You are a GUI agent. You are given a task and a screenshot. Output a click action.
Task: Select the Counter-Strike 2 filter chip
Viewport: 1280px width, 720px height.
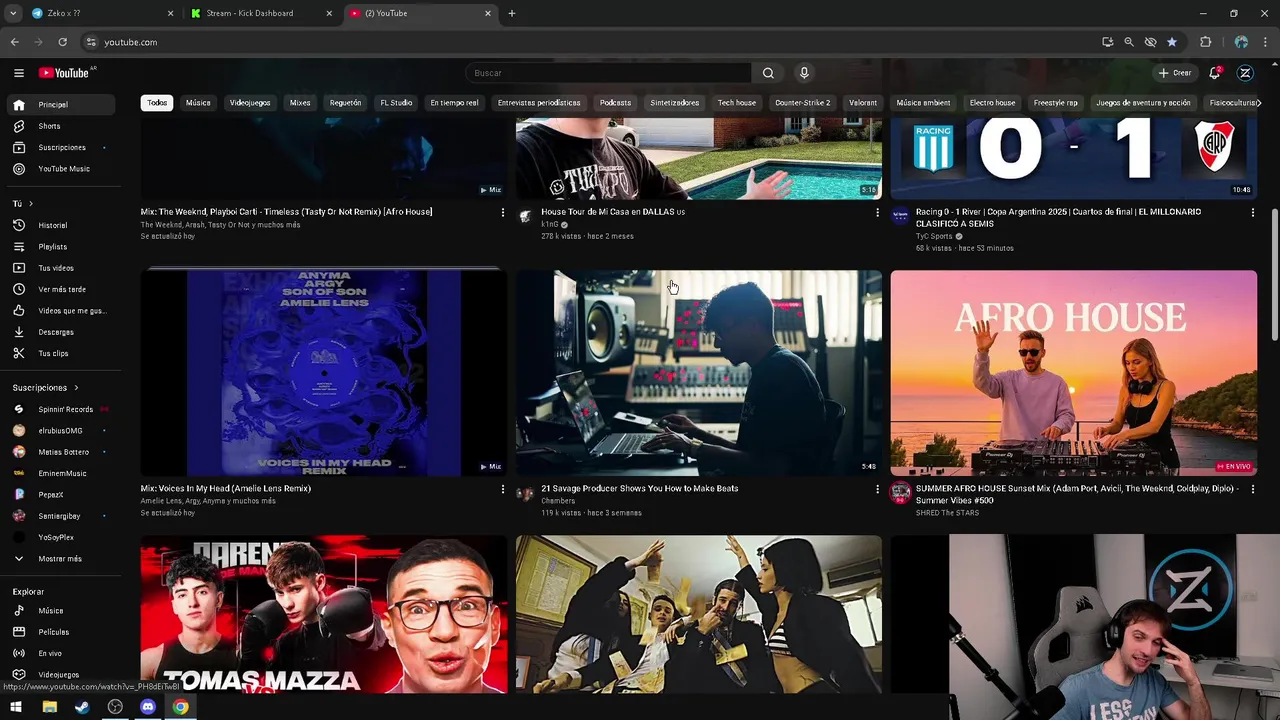click(x=802, y=103)
